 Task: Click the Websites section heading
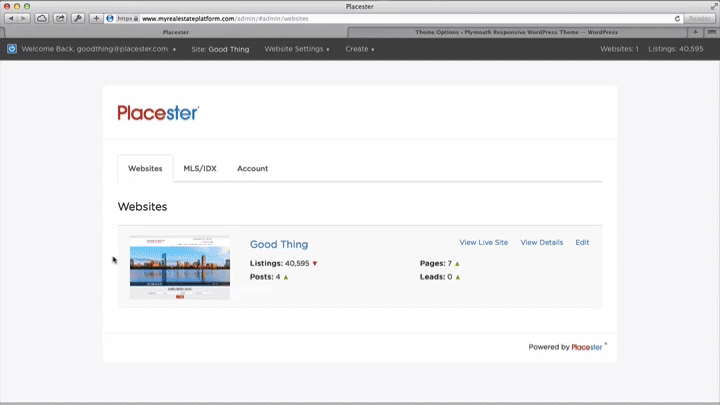[142, 207]
